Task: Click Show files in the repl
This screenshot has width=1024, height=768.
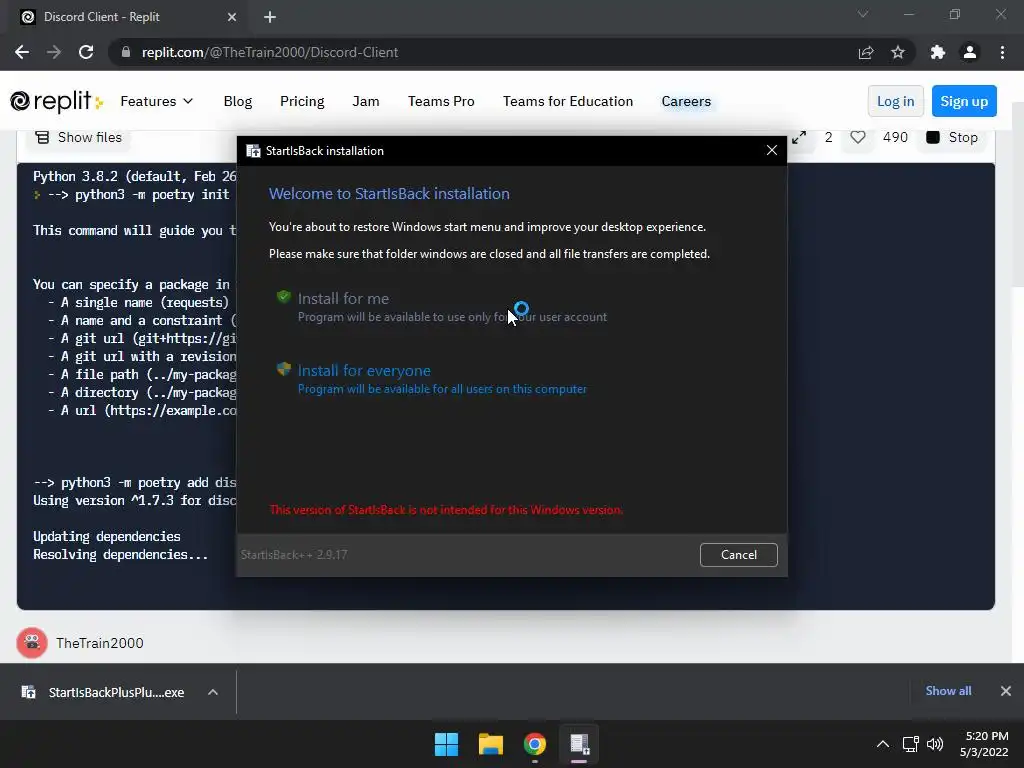Action: [x=78, y=137]
